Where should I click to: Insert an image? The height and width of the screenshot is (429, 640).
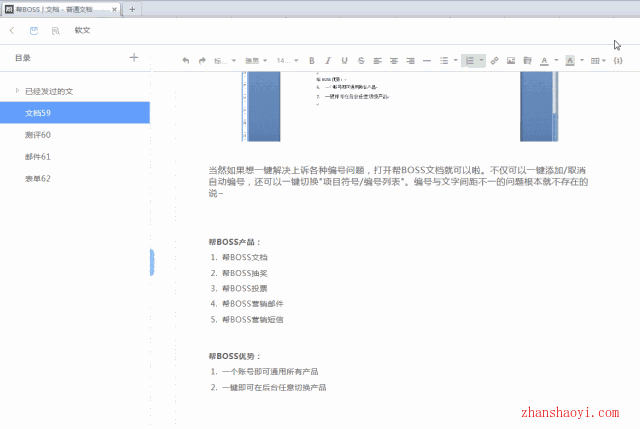pyautogui.click(x=511, y=61)
